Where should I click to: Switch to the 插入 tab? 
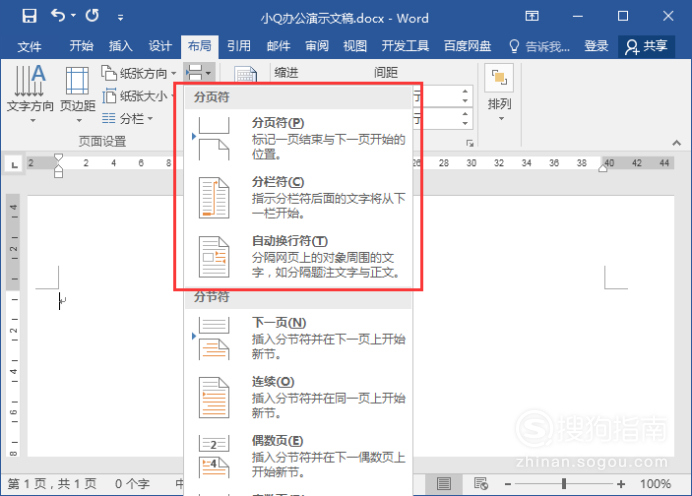(x=120, y=46)
